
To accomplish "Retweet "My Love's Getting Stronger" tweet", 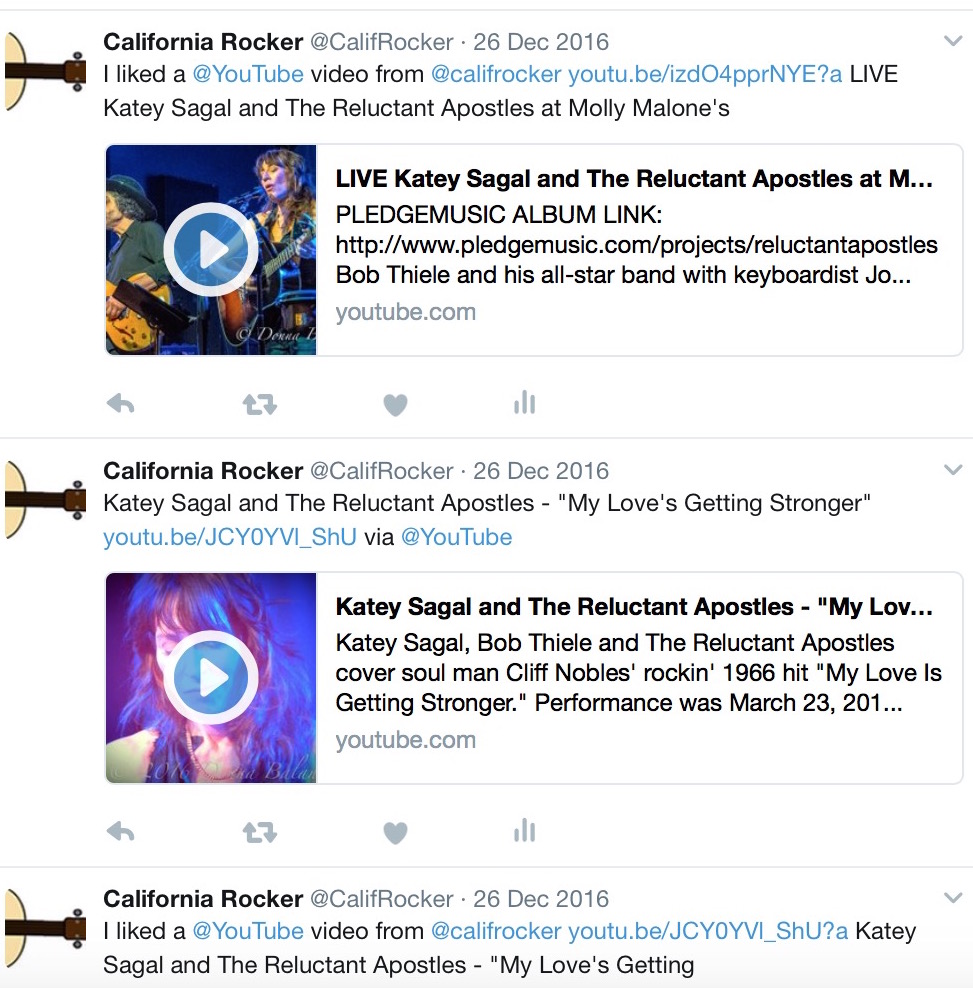I will [260, 832].
